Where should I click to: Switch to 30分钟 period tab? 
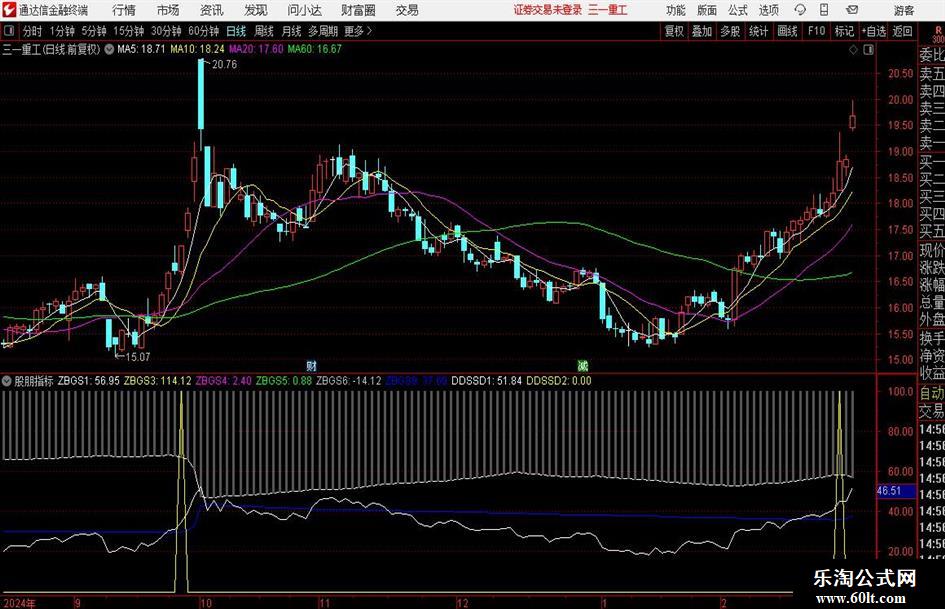(166, 31)
